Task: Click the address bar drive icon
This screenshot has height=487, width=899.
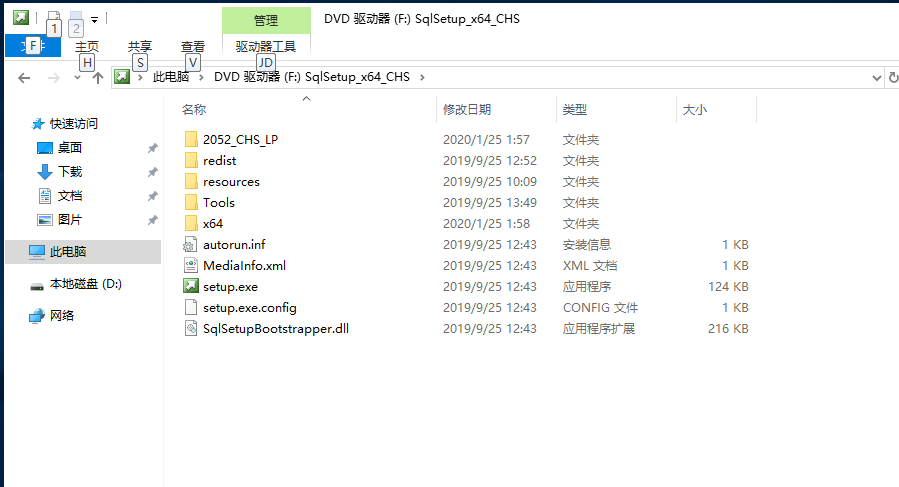Action: 122,76
